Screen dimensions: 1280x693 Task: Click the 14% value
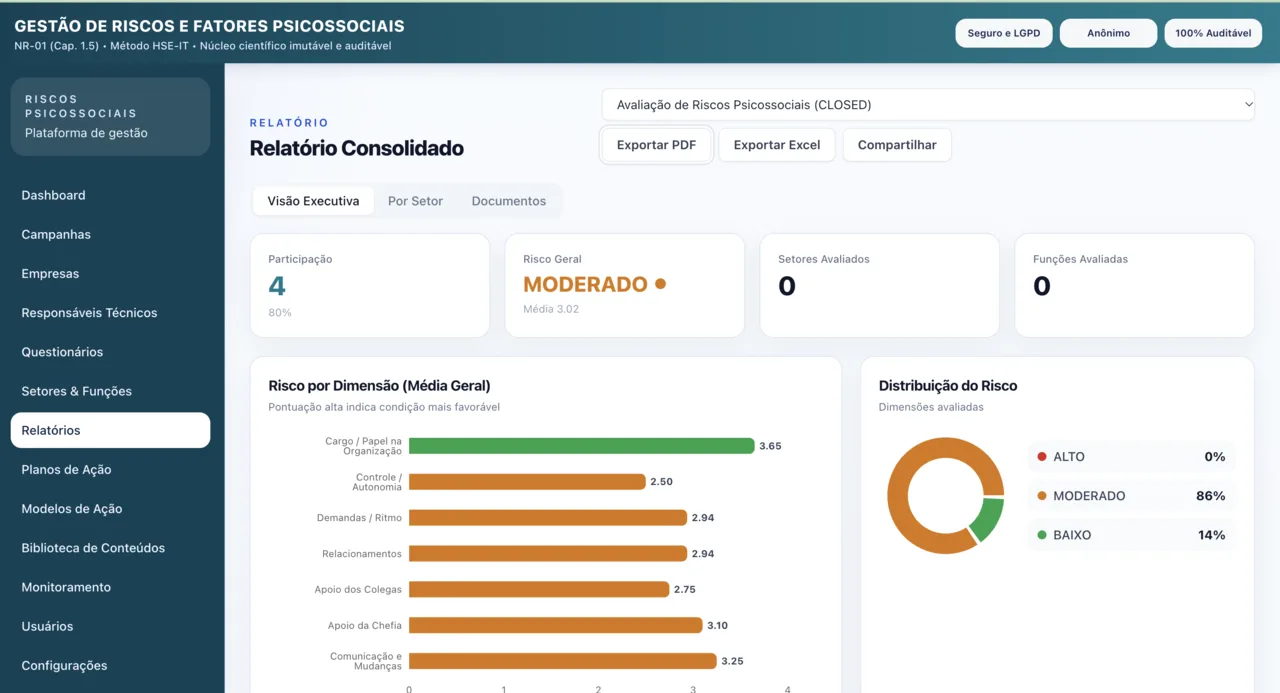pyautogui.click(x=1211, y=535)
